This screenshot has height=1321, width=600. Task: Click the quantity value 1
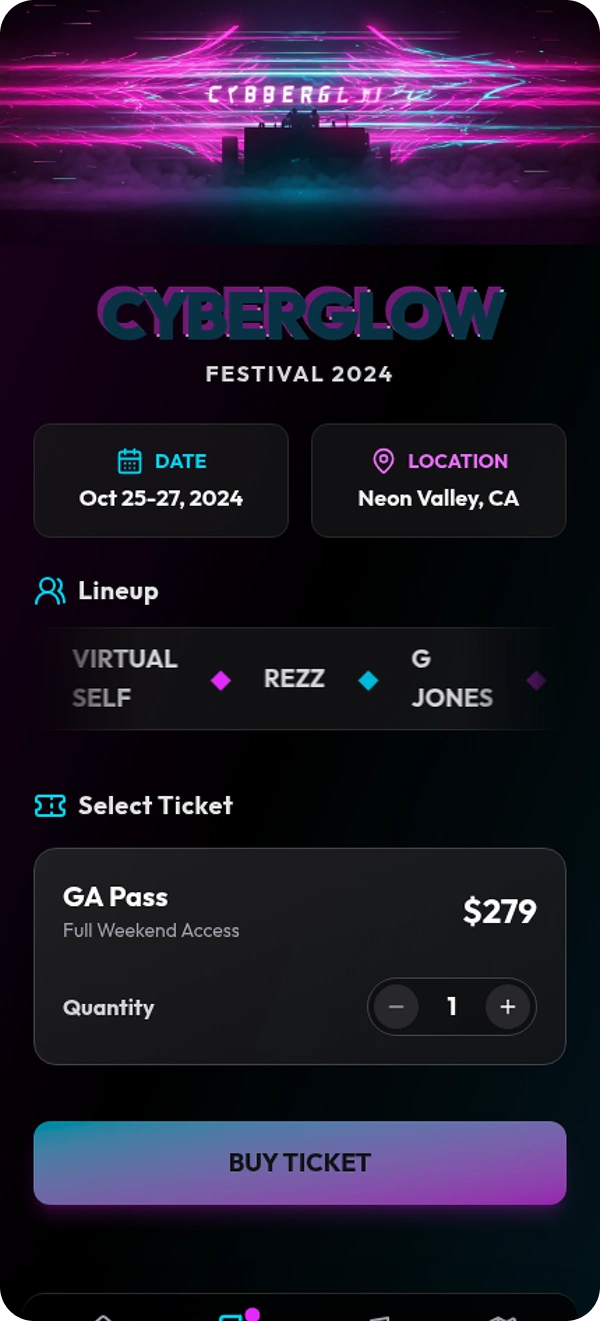click(x=452, y=1007)
